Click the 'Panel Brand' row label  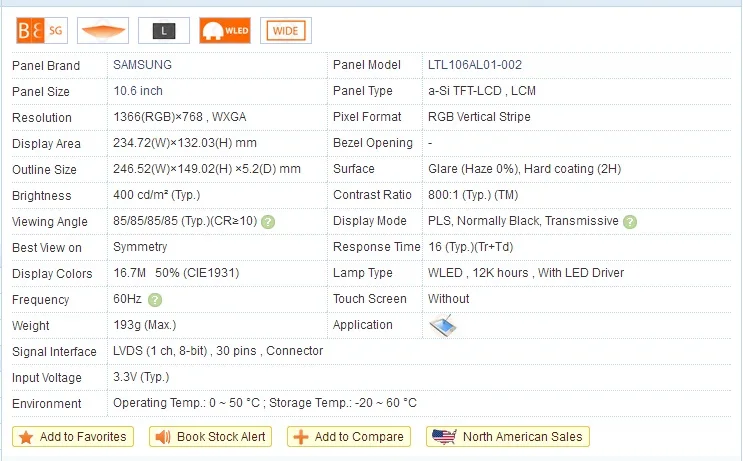46,66
